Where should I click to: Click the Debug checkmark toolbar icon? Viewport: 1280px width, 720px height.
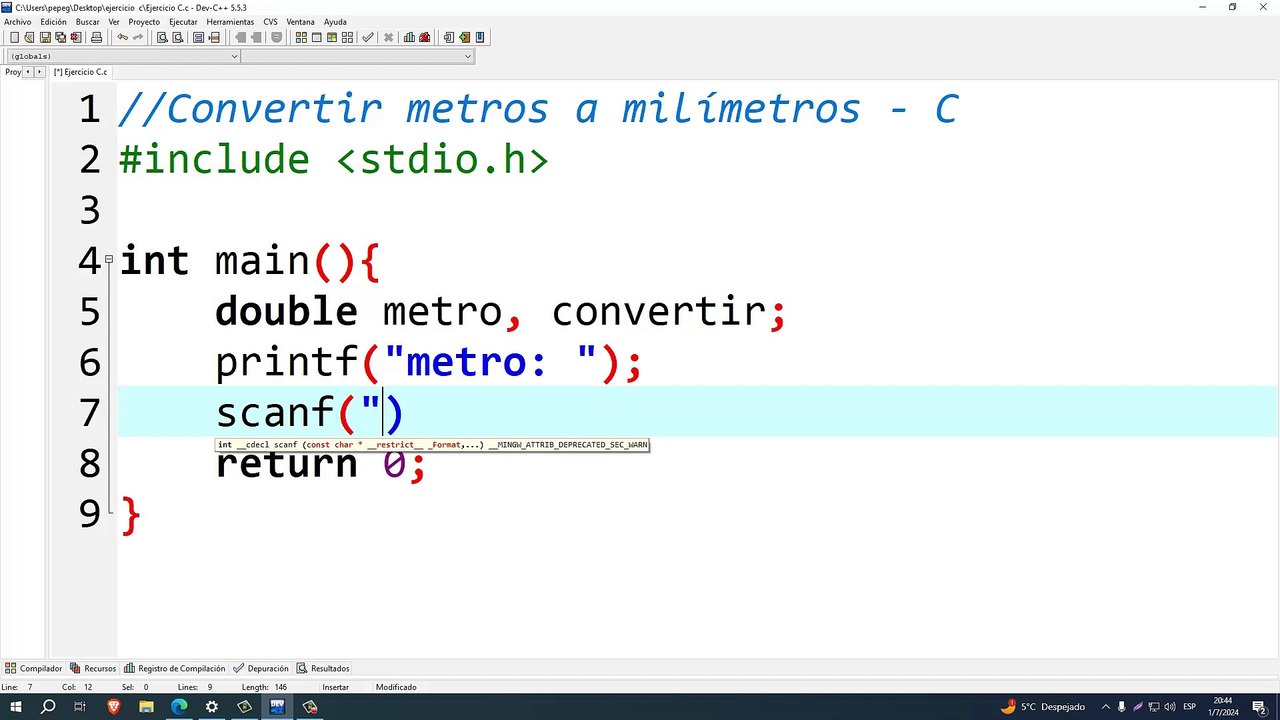pos(368,38)
